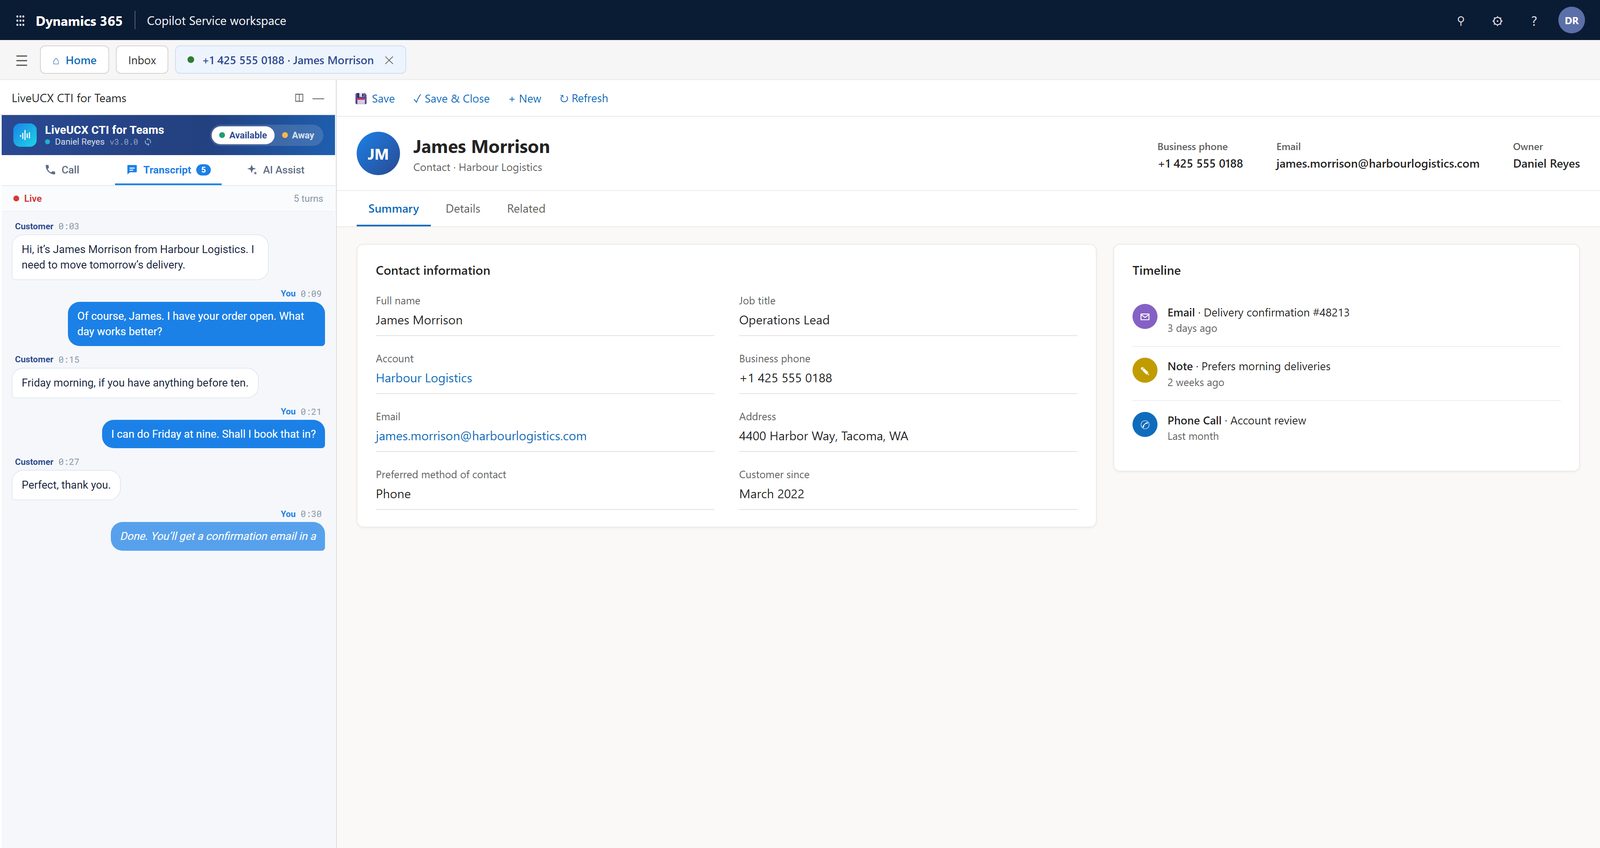
Task: Click the Business phone field in Contact information
Action: (908, 378)
